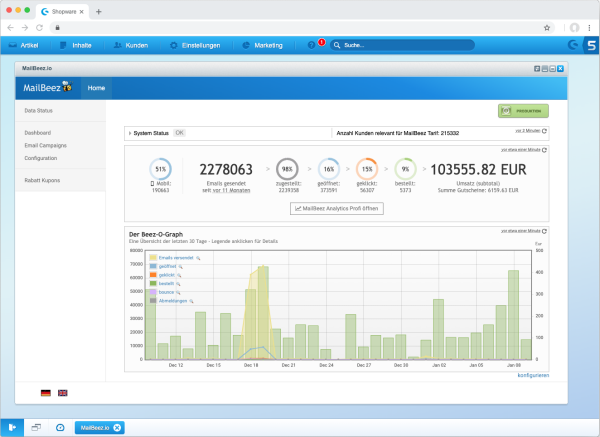Click the Shopware 5 version badge
The width and height of the screenshot is (600, 437).
coord(591,45)
